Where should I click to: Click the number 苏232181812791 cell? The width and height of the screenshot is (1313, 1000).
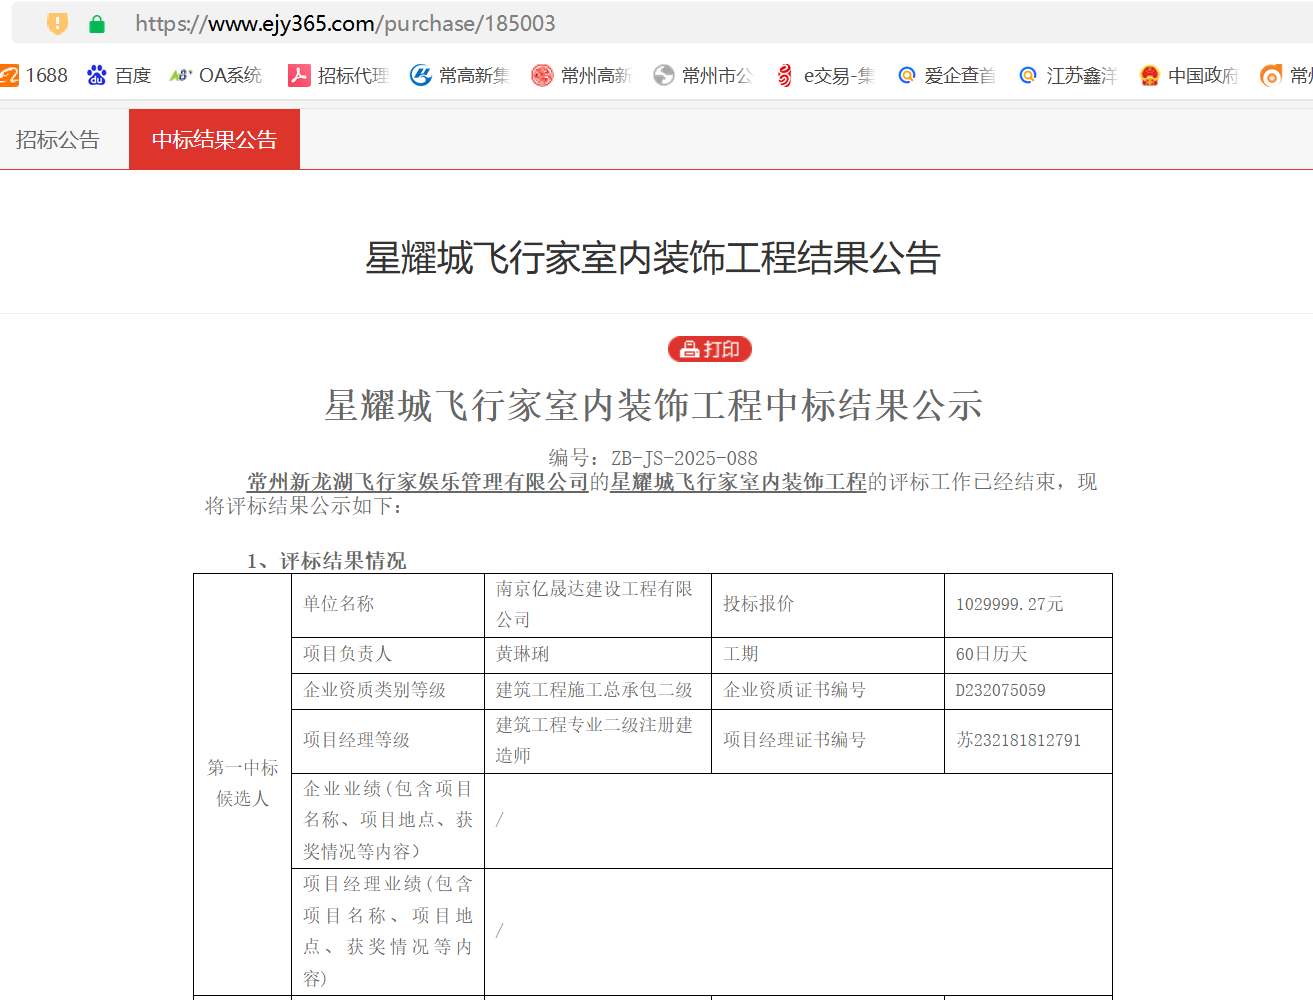point(1028,741)
